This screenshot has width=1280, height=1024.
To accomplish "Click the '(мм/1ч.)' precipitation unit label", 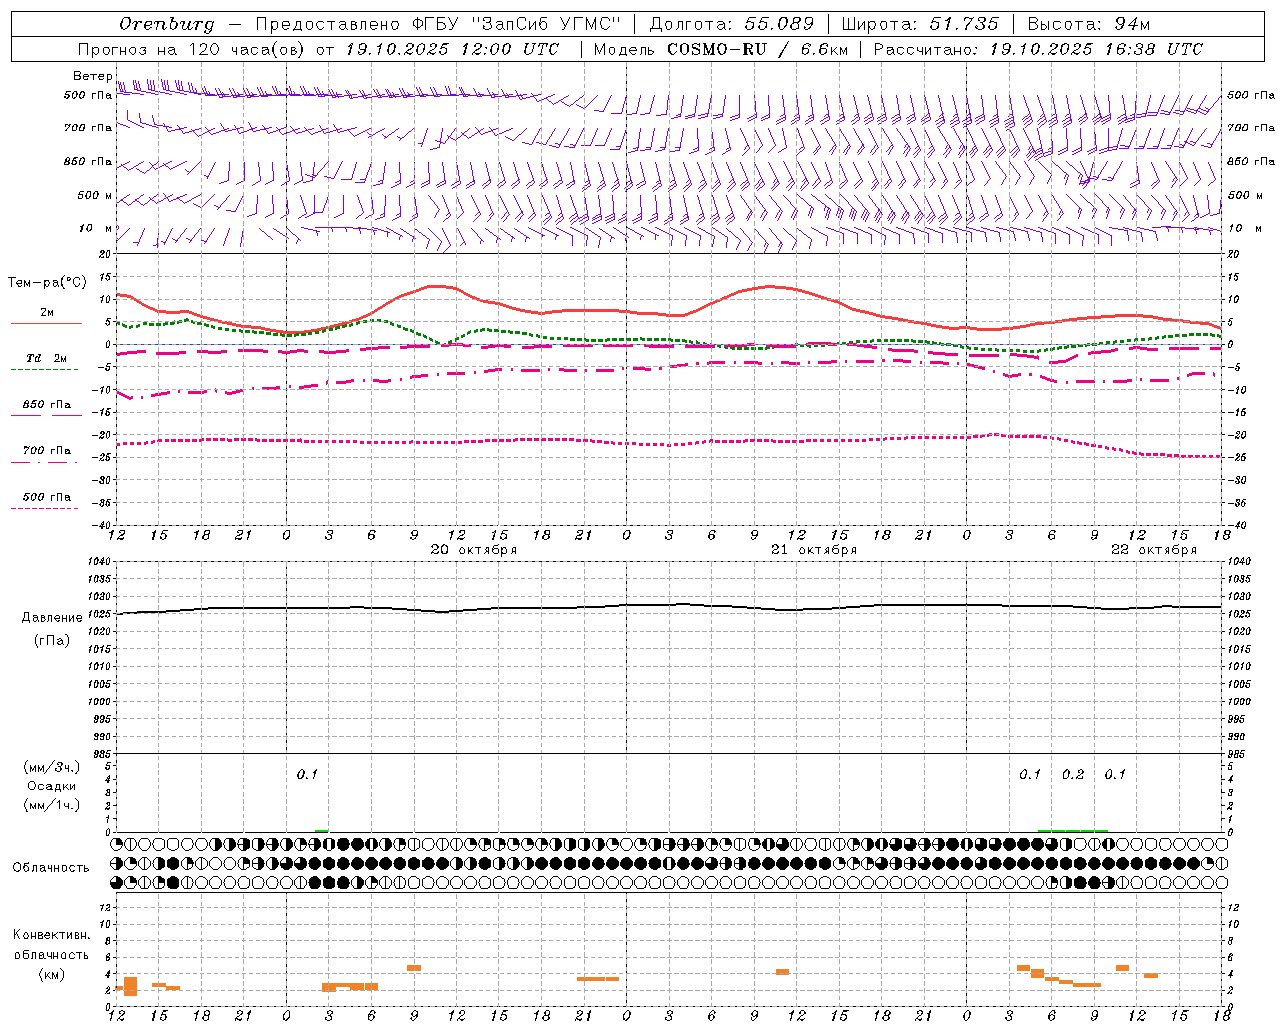I will 52,805.
